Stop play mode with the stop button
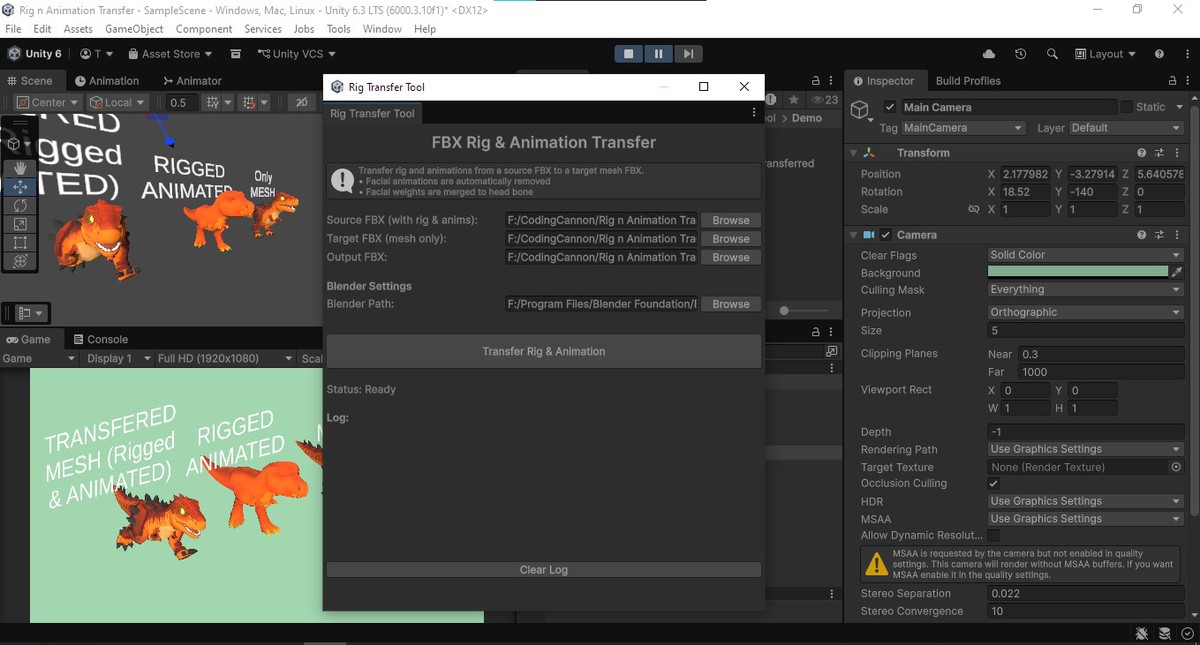The width and height of the screenshot is (1200, 645). pyautogui.click(x=628, y=54)
